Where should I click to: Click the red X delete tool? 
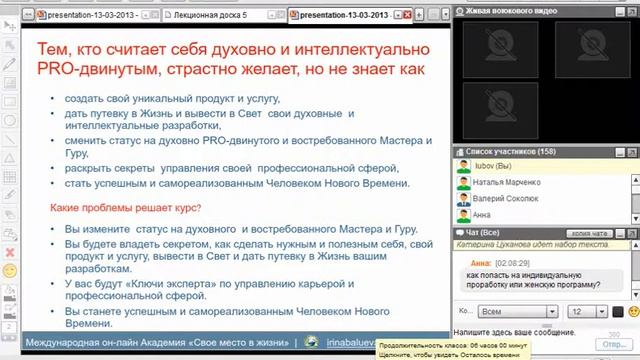[x=10, y=252]
